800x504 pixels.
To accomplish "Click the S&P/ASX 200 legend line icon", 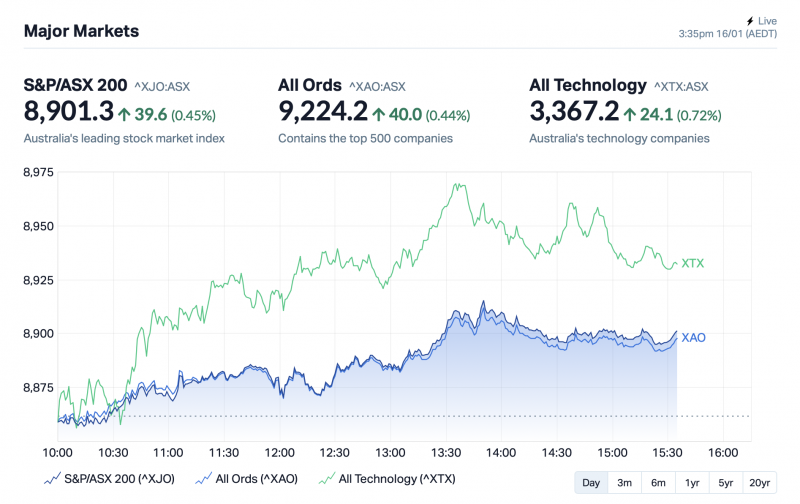I will coord(54,480).
